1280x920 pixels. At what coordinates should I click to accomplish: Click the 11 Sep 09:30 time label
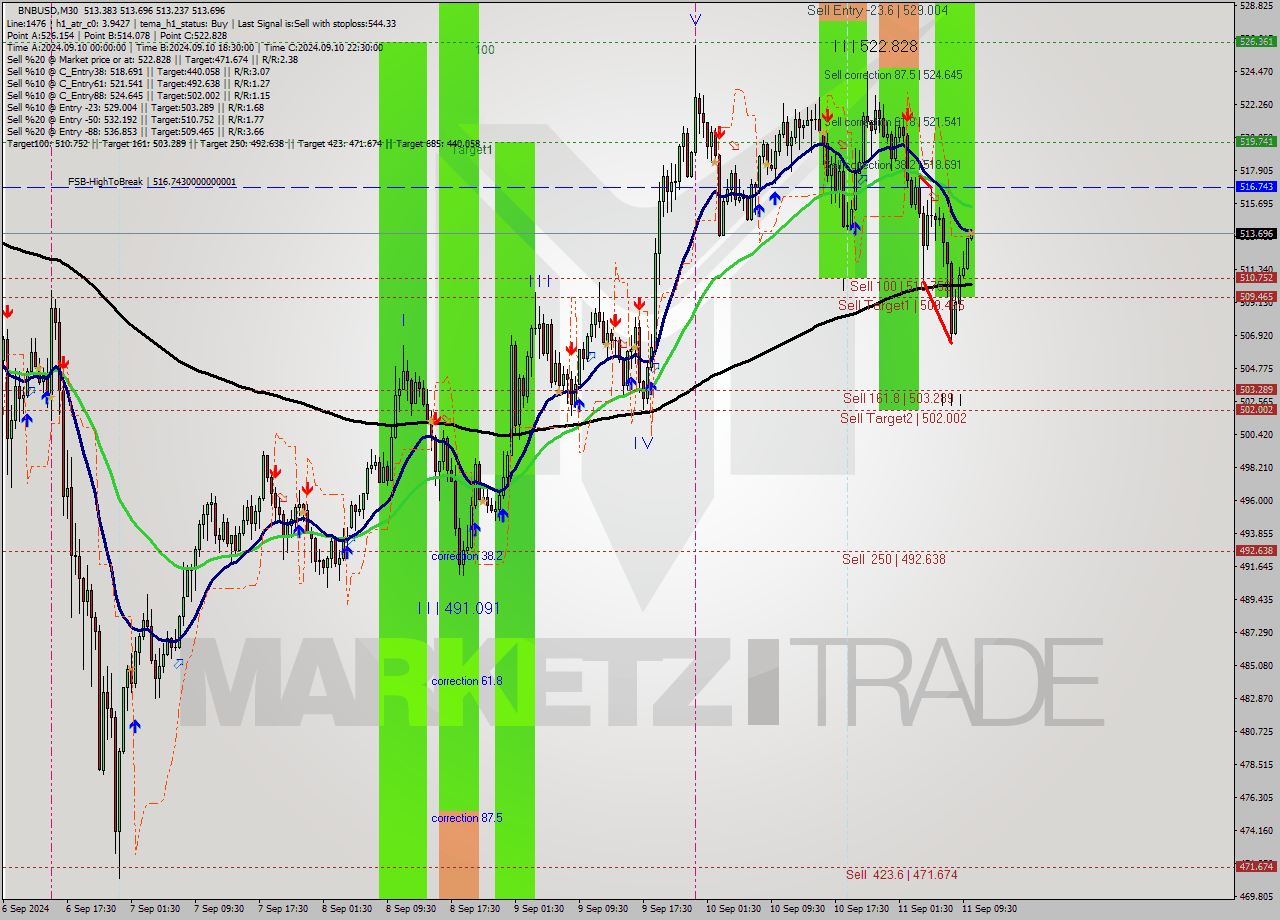[989, 909]
